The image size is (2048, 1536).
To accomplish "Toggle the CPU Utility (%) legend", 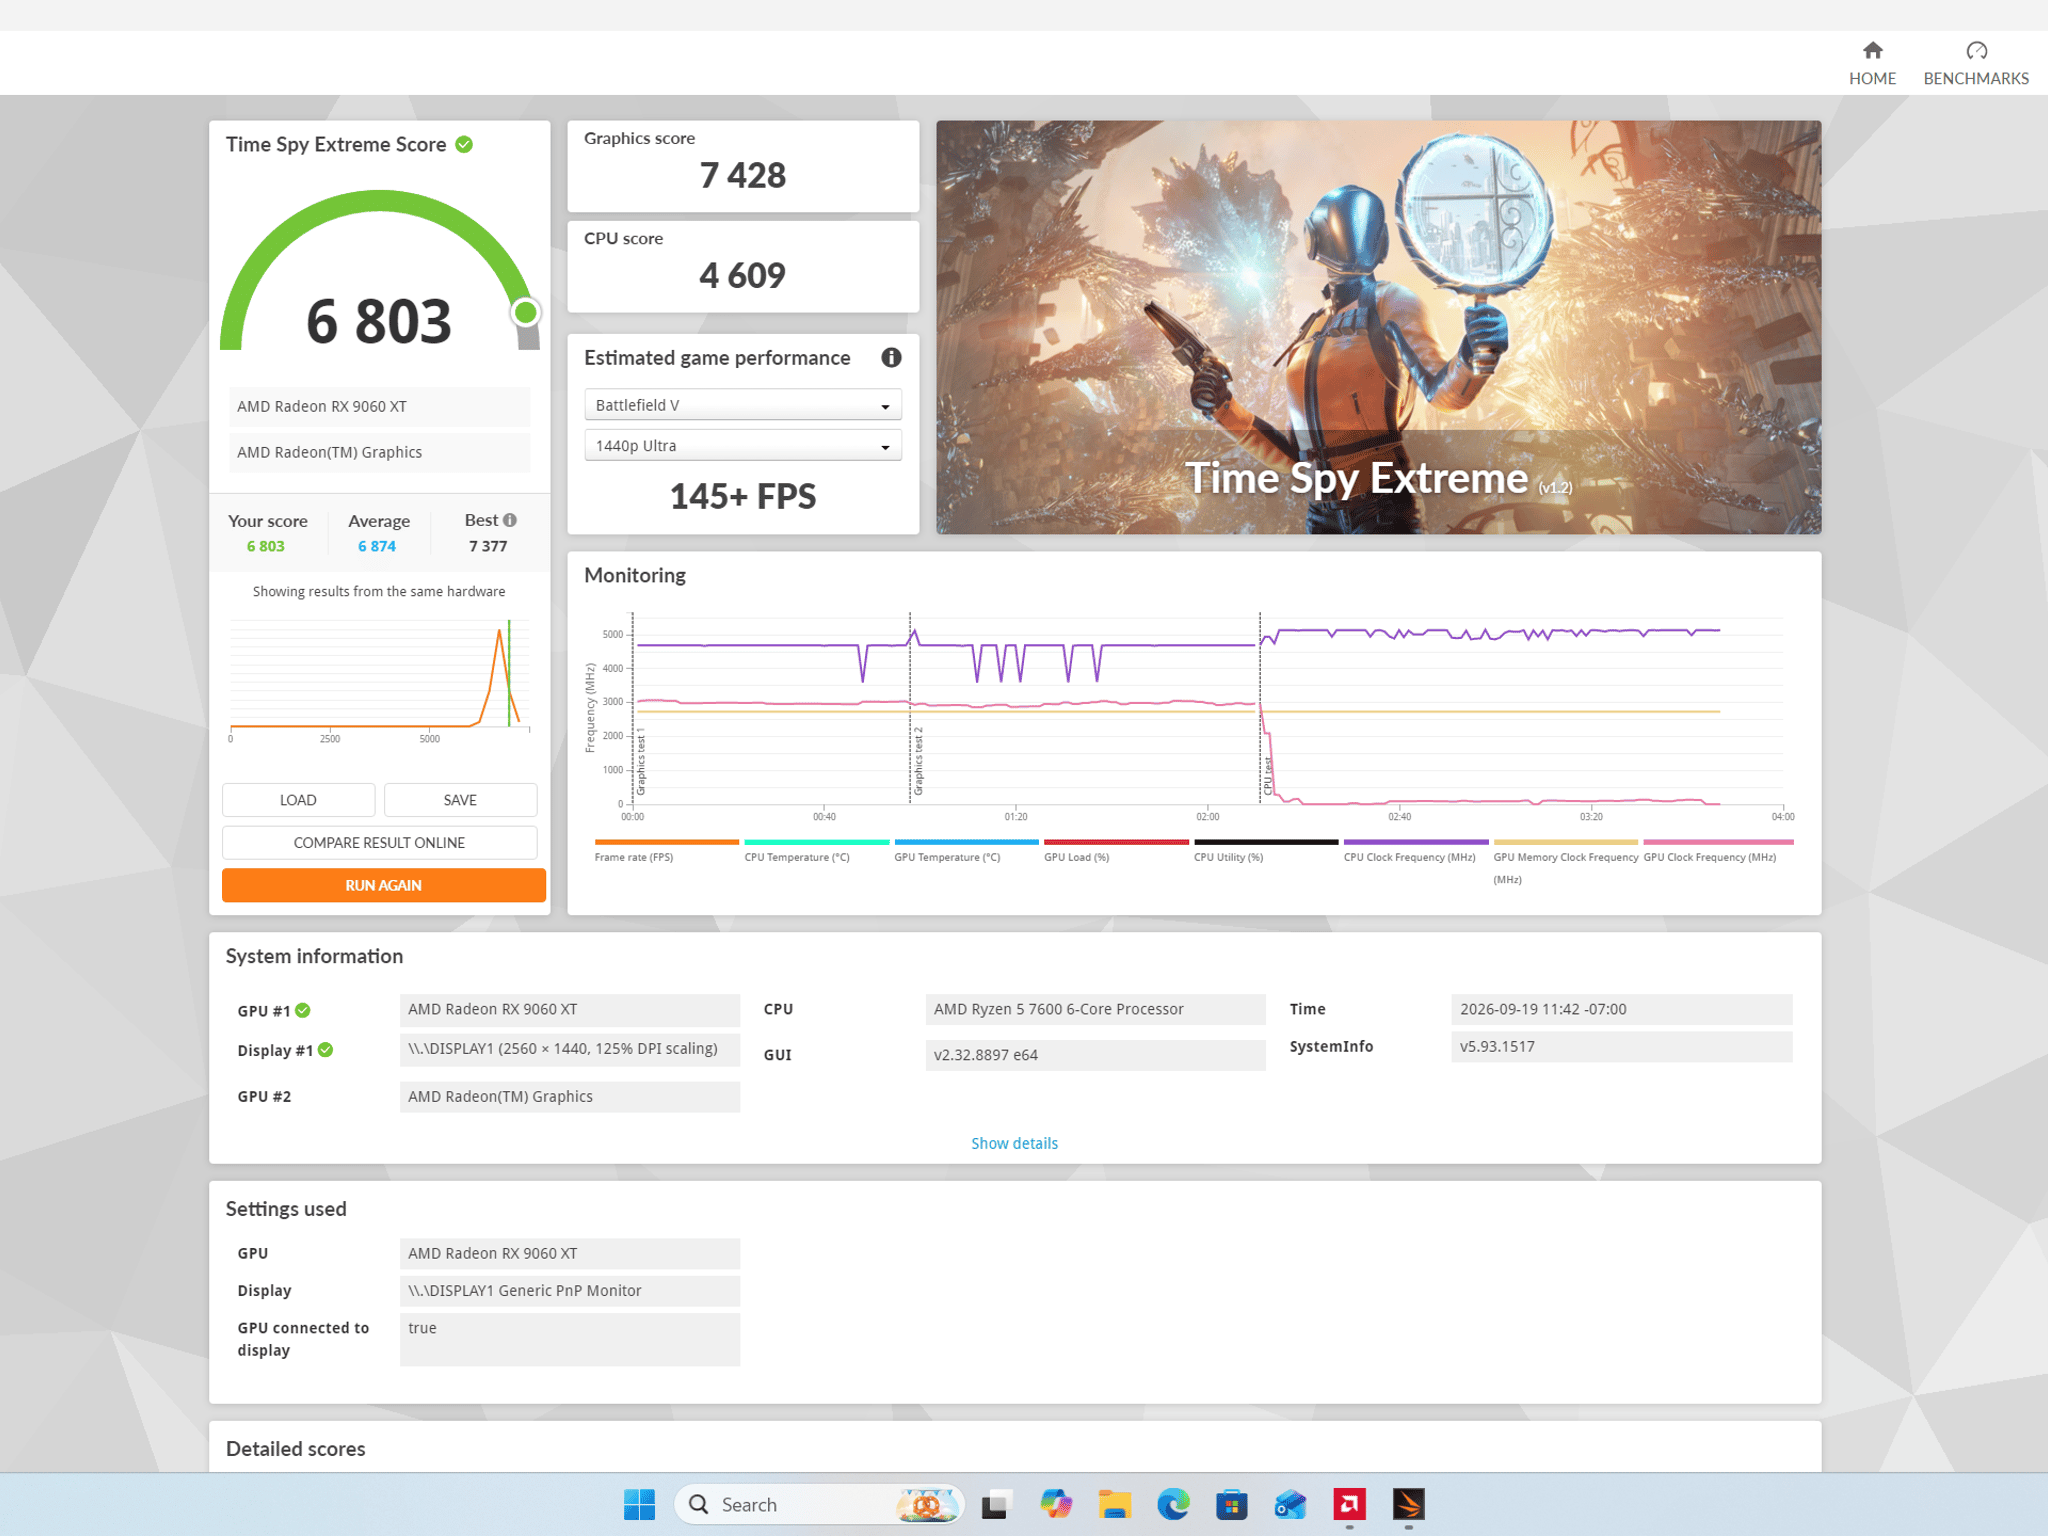I will 1266,851.
